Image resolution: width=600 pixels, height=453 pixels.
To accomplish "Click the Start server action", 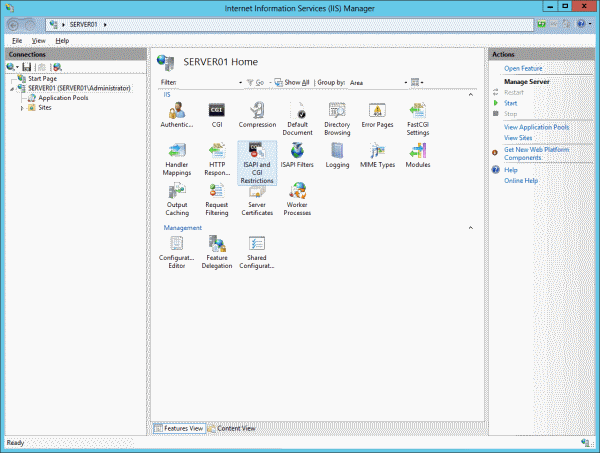I will 510,103.
